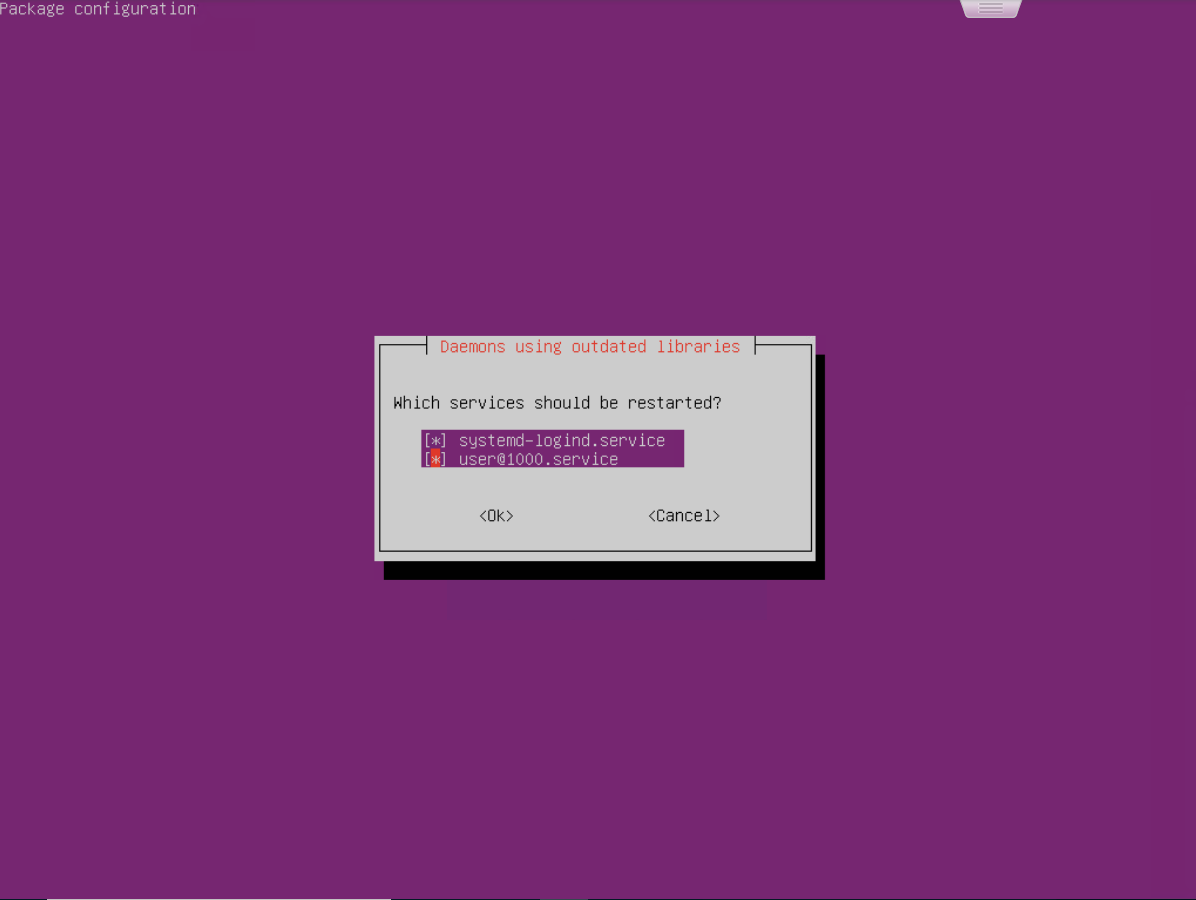
Task: Click the "Daemons using outdated libraries" title
Action: tap(590, 346)
